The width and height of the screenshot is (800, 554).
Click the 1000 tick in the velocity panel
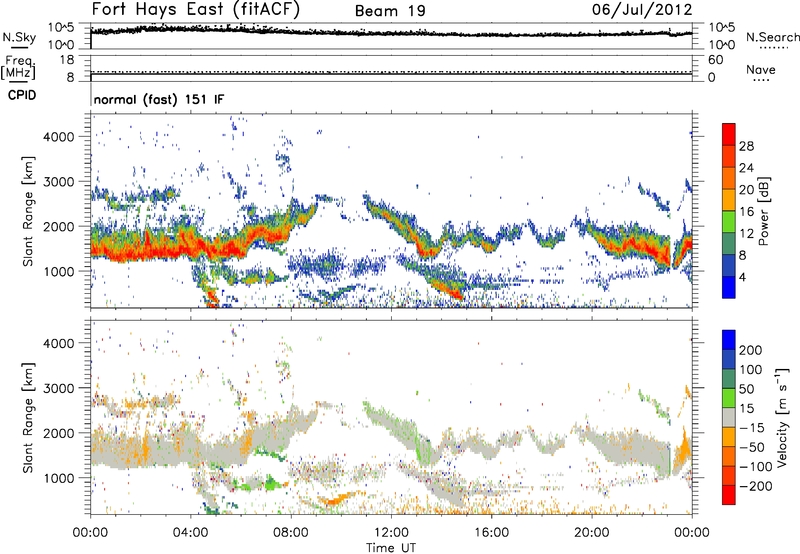[x=58, y=478]
